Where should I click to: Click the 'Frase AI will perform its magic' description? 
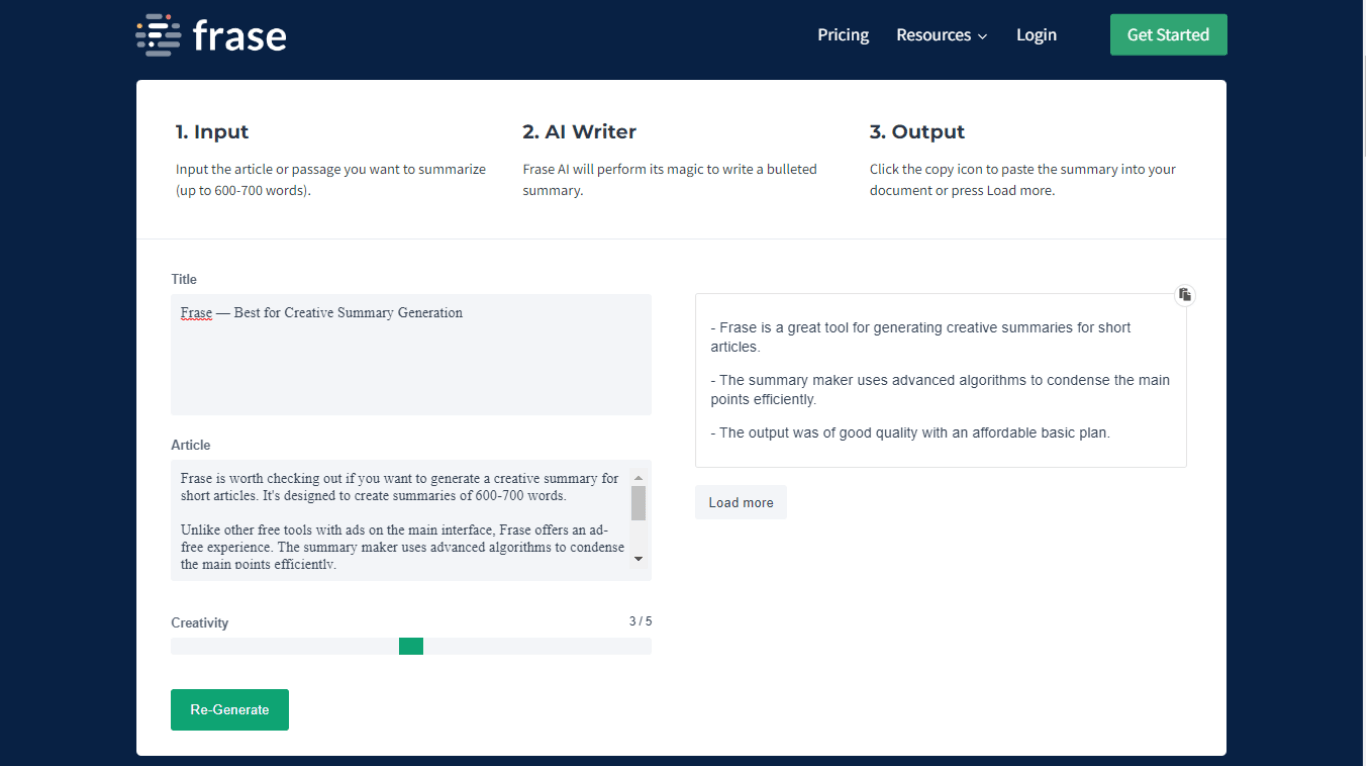[x=670, y=180]
